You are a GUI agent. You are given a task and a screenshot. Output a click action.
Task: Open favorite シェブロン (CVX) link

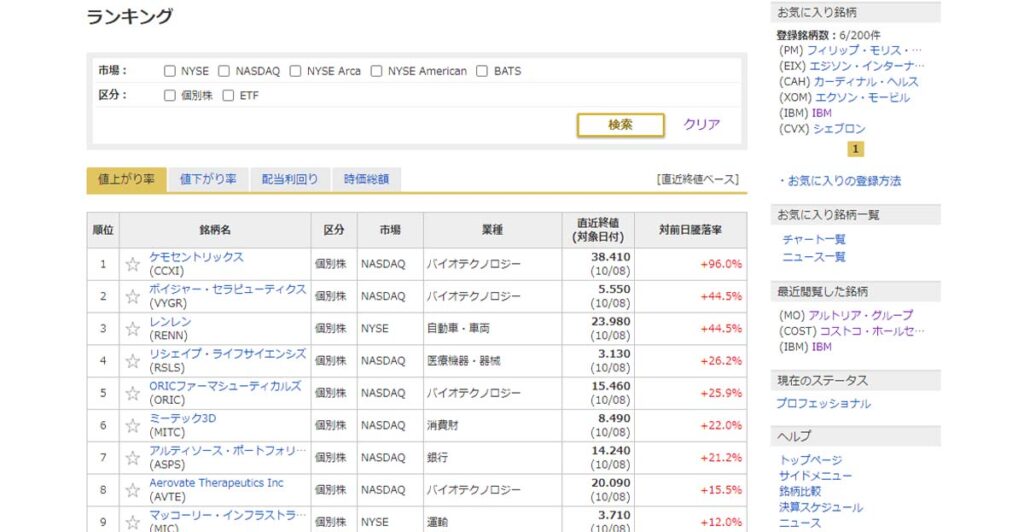[839, 129]
